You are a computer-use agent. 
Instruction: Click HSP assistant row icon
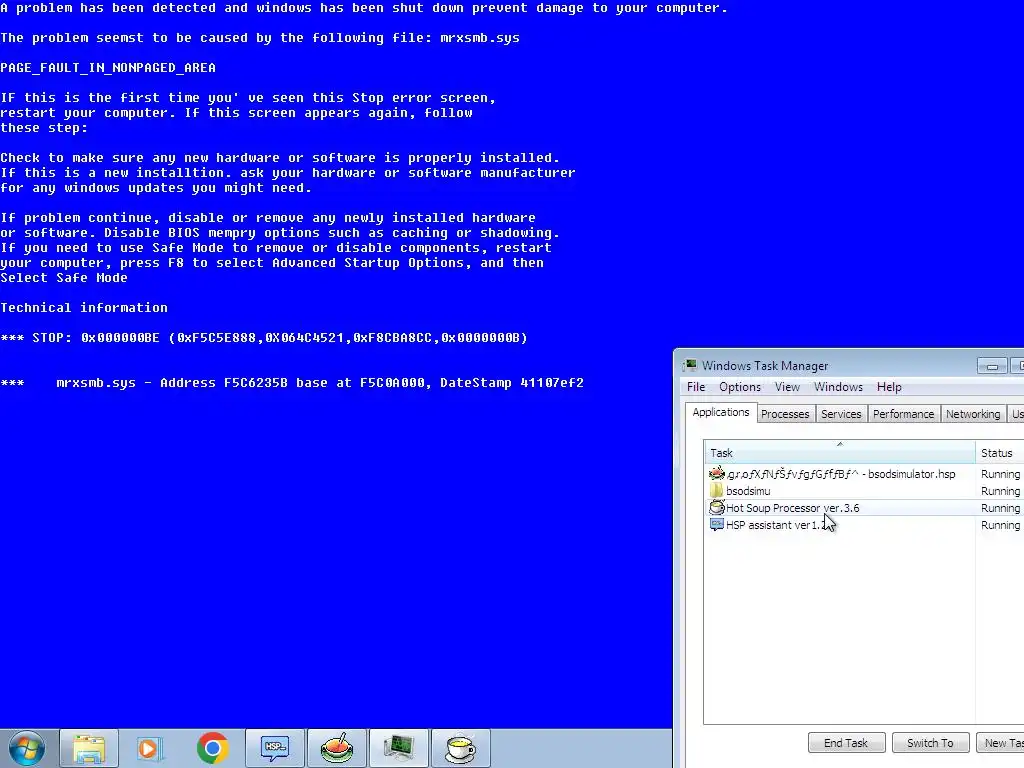tap(717, 524)
